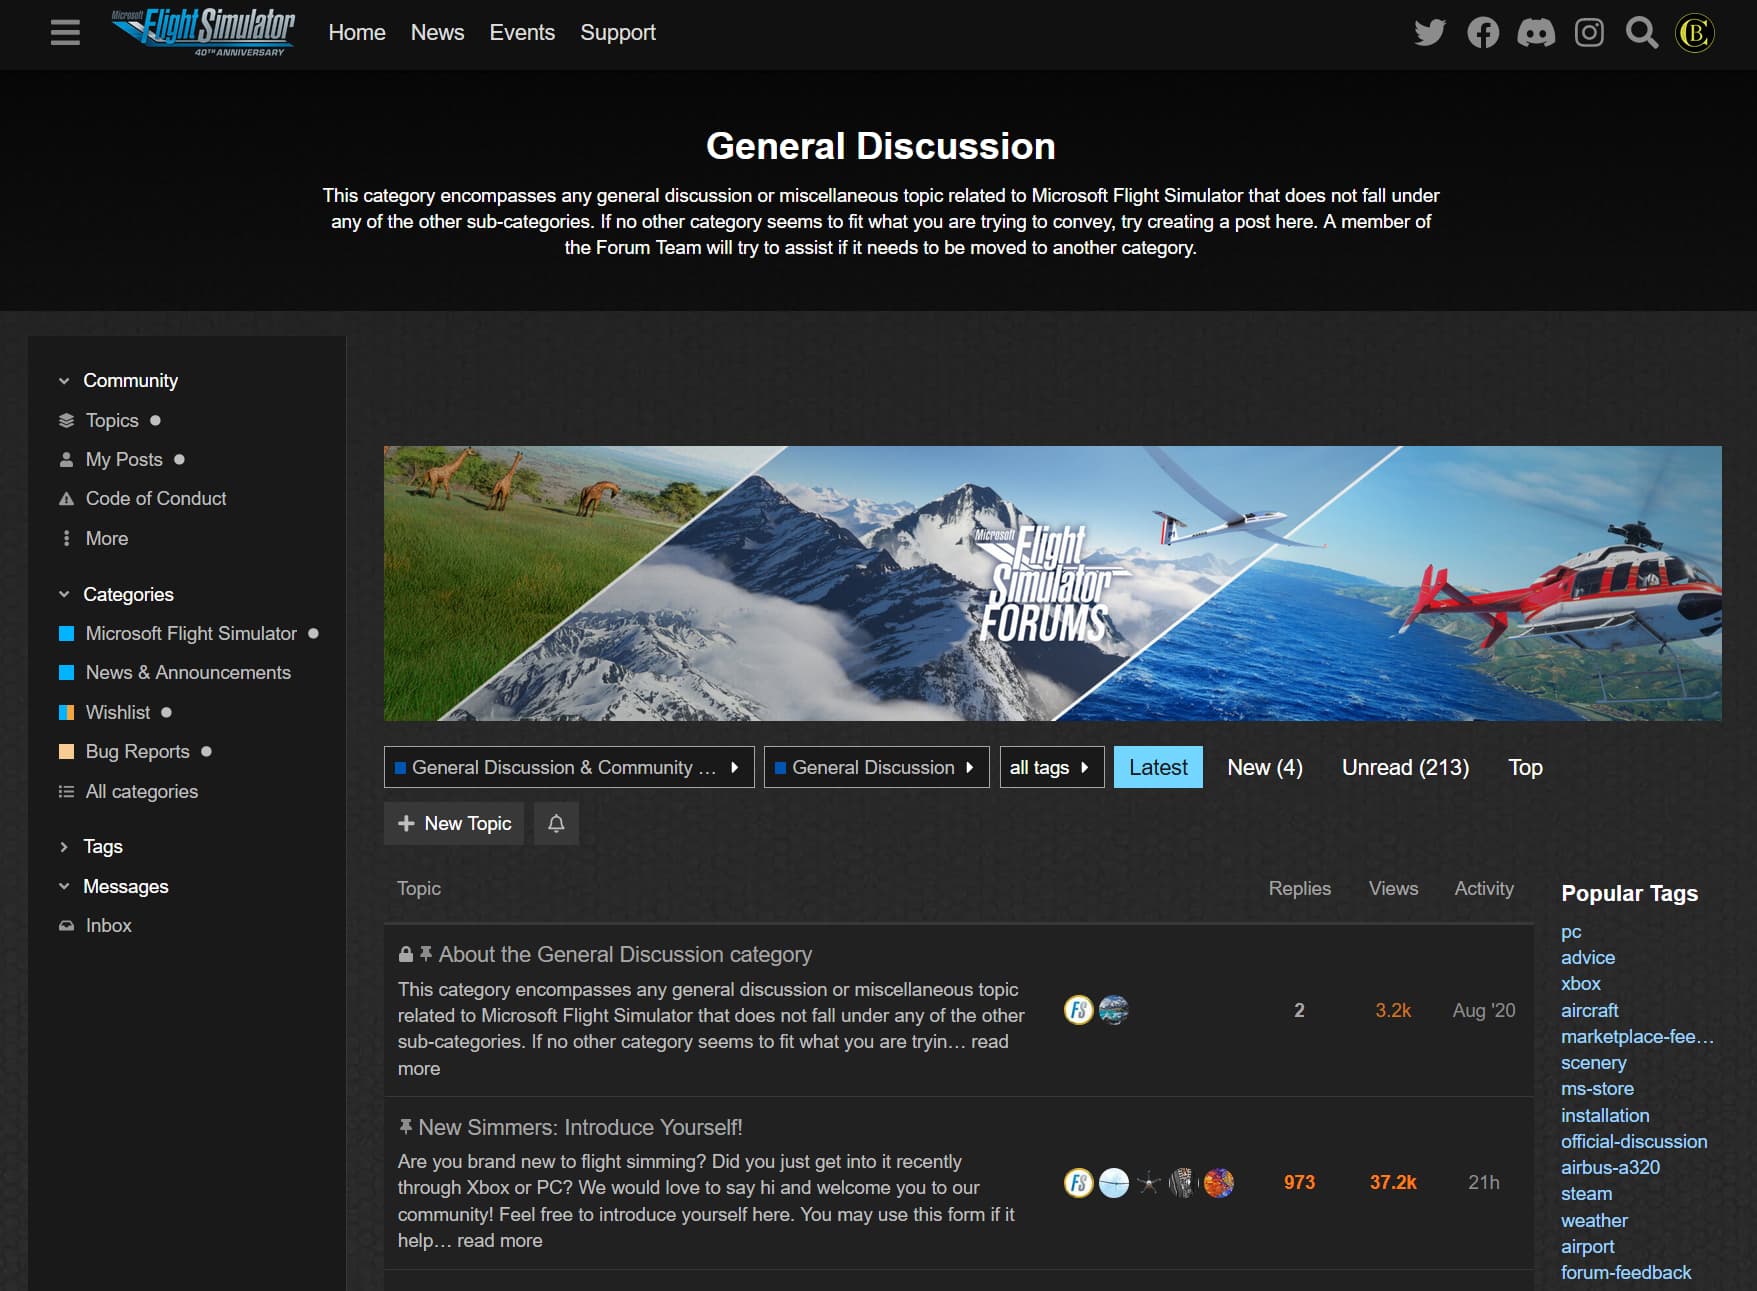Open the Microsoft Flight Simulator category link
Image resolution: width=1757 pixels, height=1291 pixels.
pyautogui.click(x=191, y=633)
